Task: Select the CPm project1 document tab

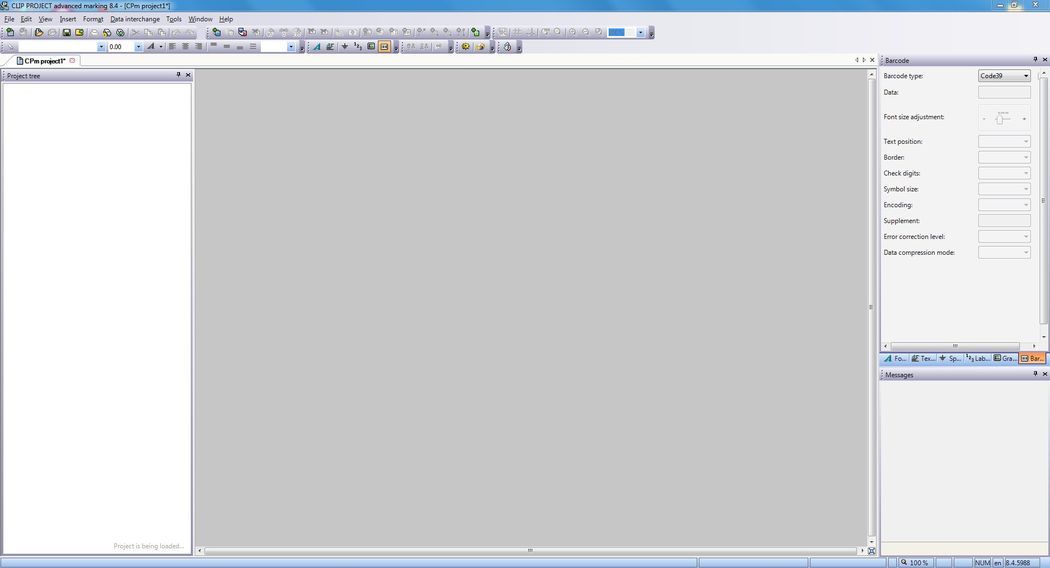Action: coord(46,61)
